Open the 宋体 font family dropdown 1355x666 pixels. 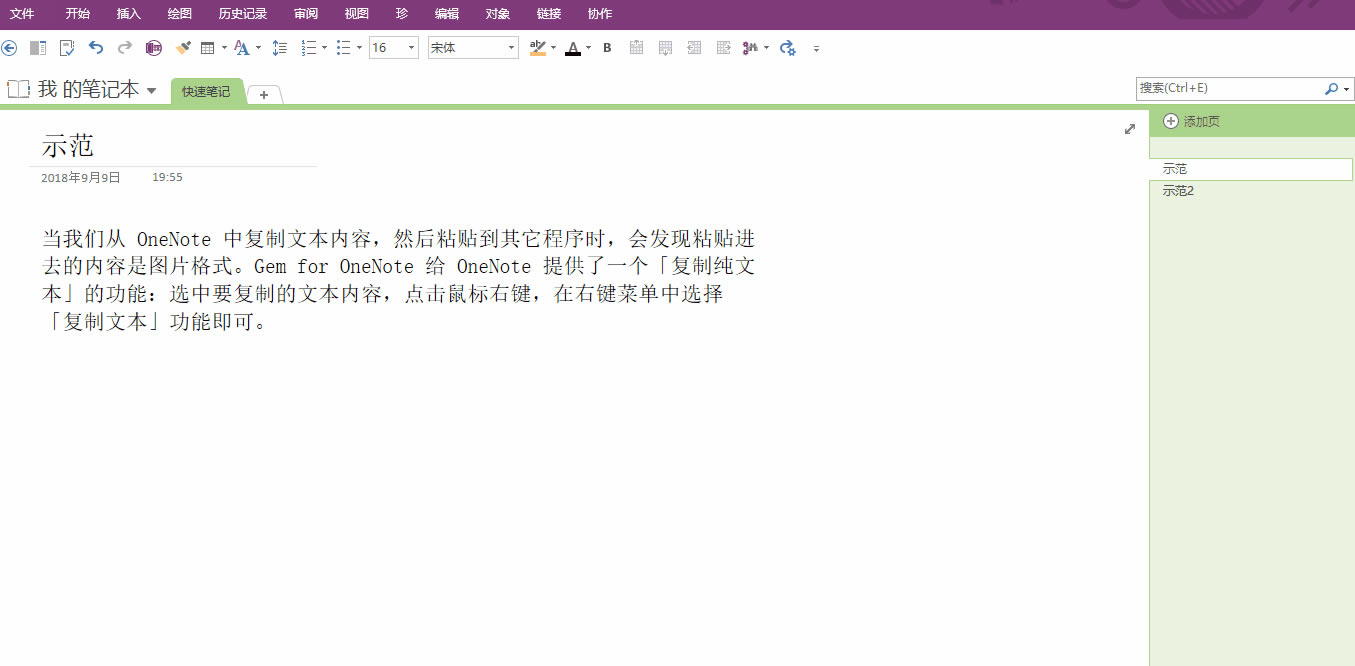510,47
